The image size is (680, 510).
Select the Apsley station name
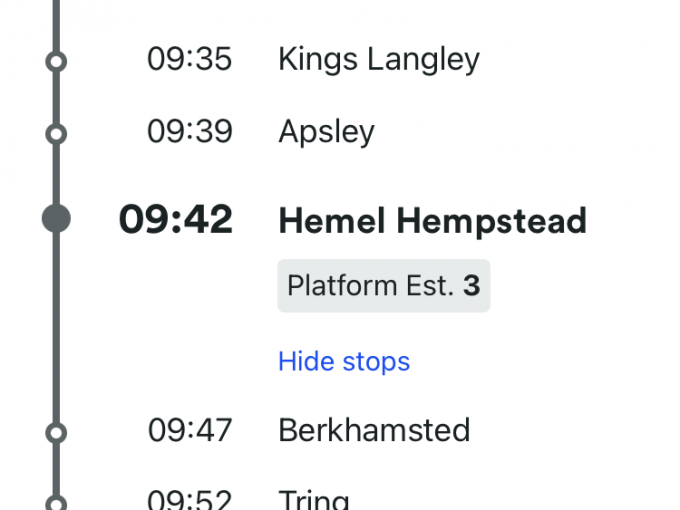(327, 131)
